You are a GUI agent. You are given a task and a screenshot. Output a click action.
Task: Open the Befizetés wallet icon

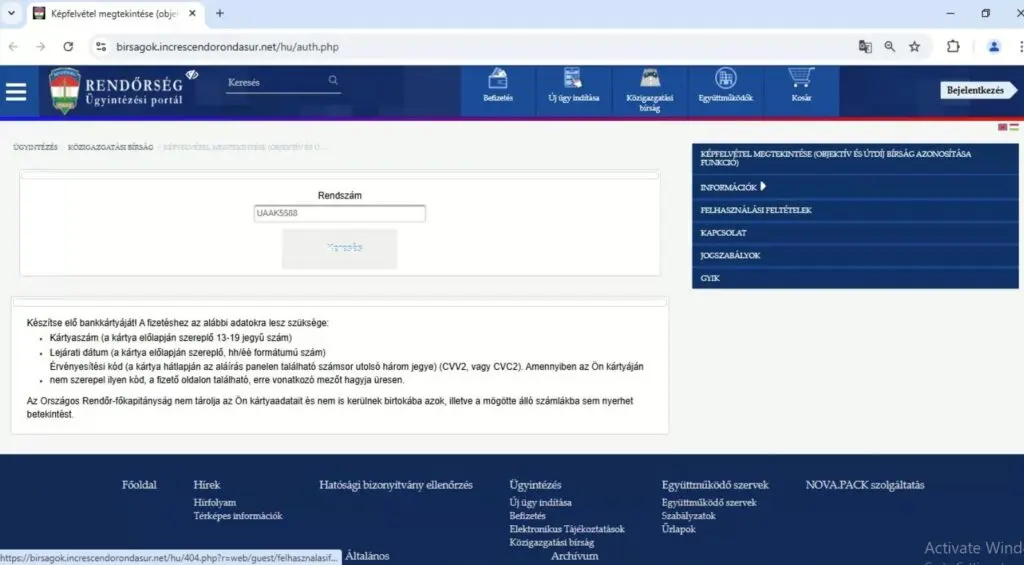(x=498, y=80)
